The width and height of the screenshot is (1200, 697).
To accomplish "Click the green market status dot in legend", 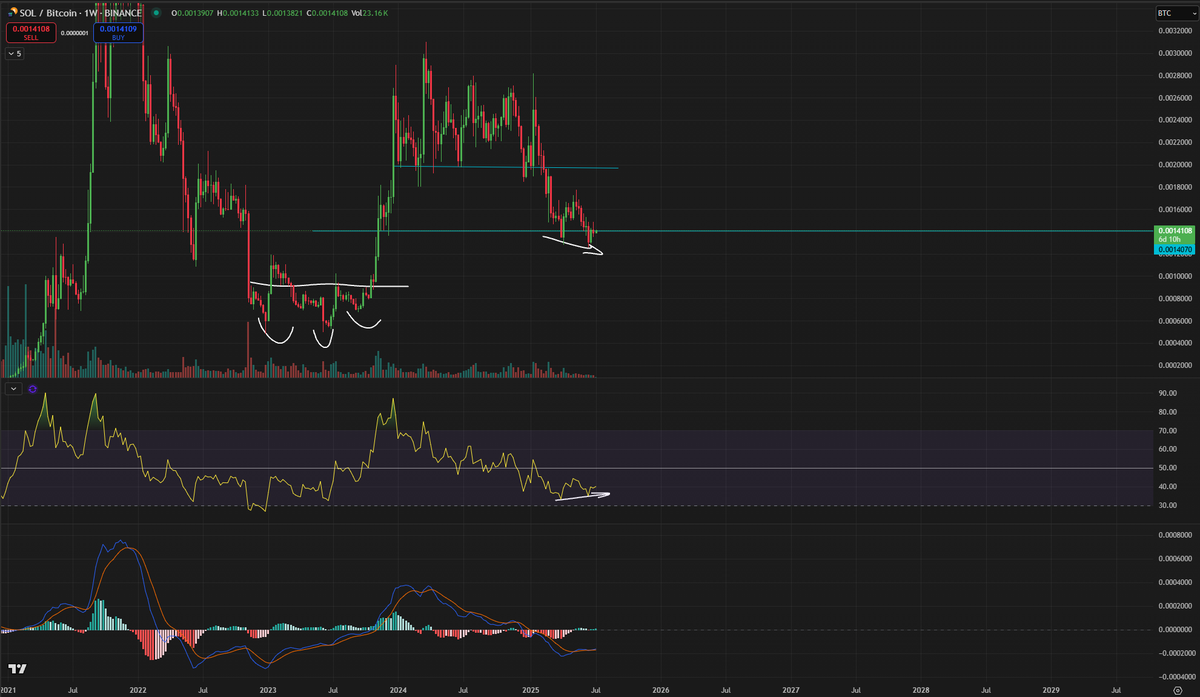I will point(154,13).
